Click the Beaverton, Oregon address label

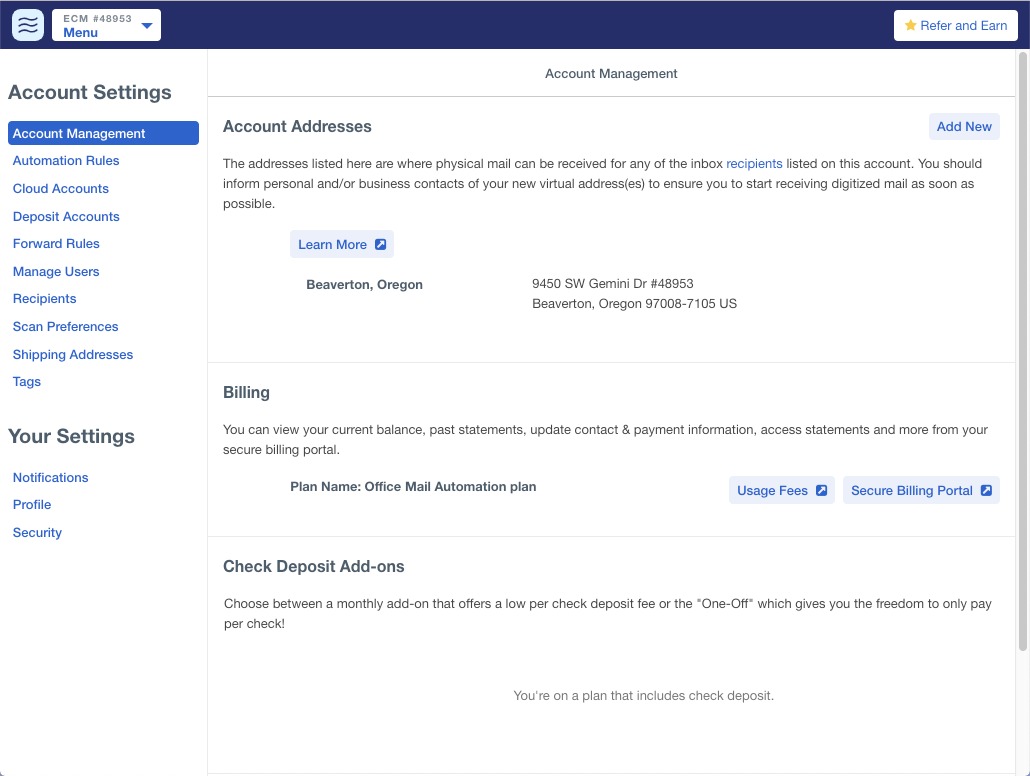coord(365,285)
